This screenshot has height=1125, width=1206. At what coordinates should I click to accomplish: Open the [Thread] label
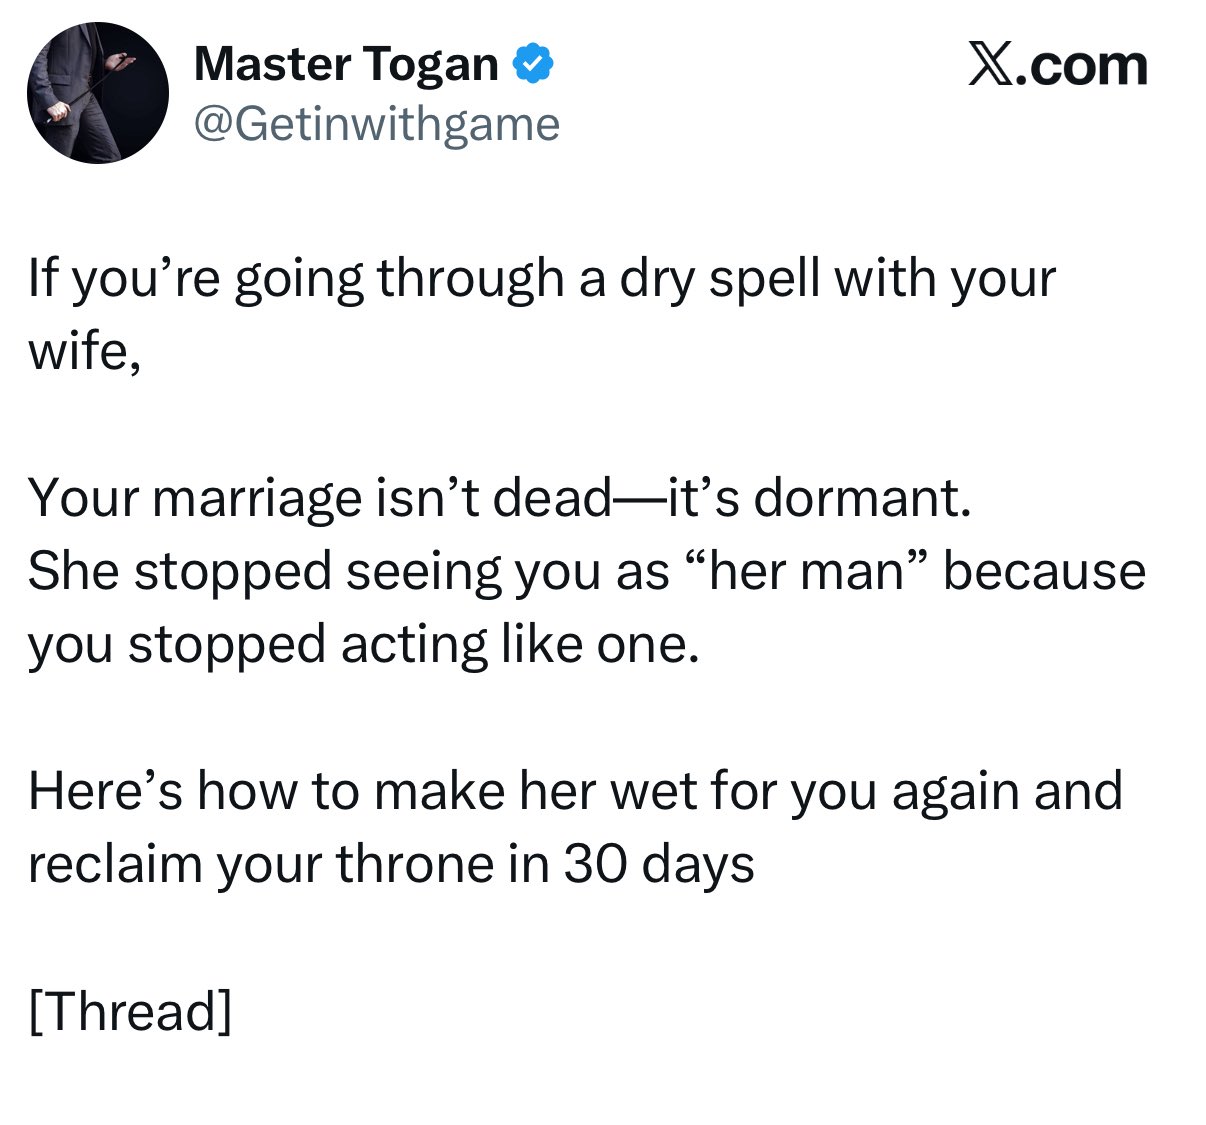(130, 1010)
